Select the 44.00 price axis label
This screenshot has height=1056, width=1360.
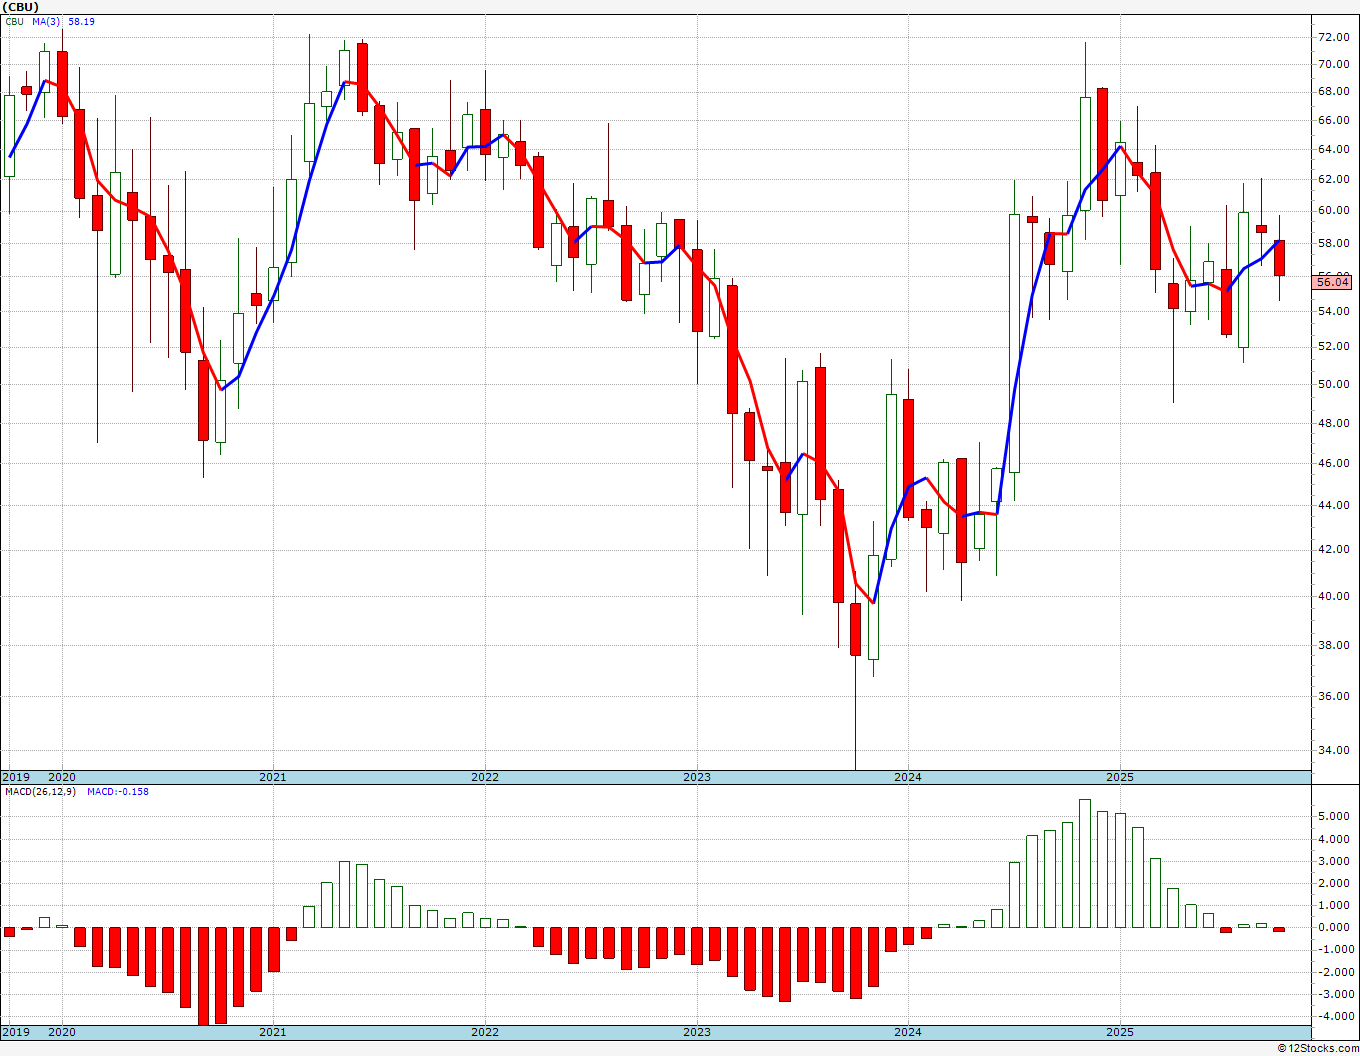pyautogui.click(x=1333, y=505)
